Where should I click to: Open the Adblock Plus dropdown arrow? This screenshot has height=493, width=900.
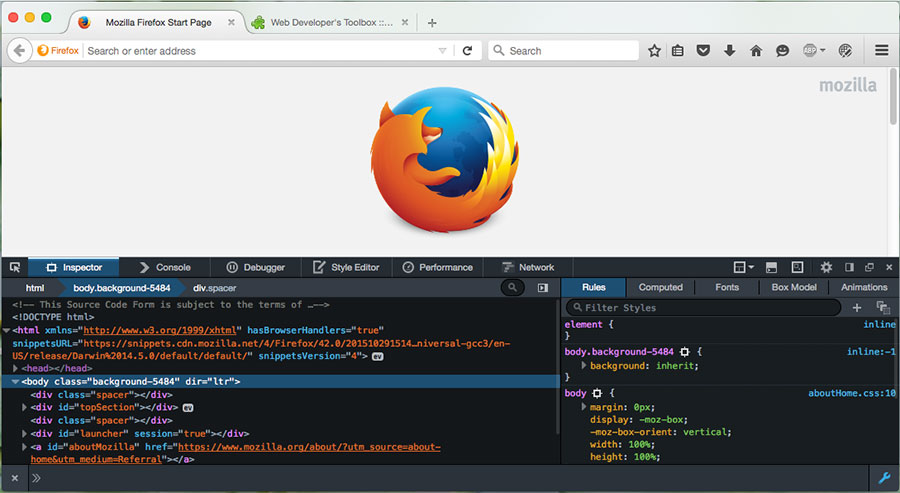coord(822,51)
